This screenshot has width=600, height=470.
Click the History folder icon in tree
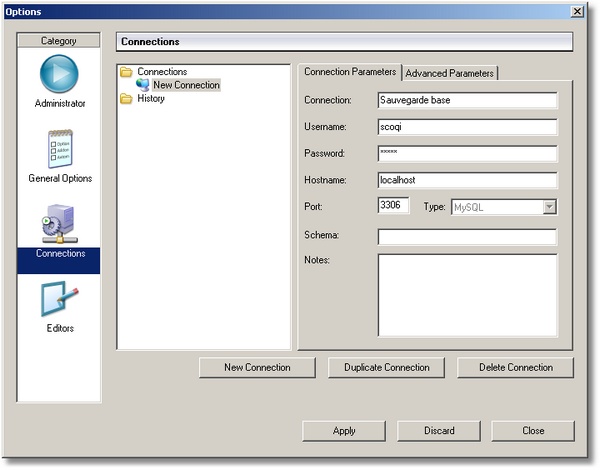[x=126, y=98]
